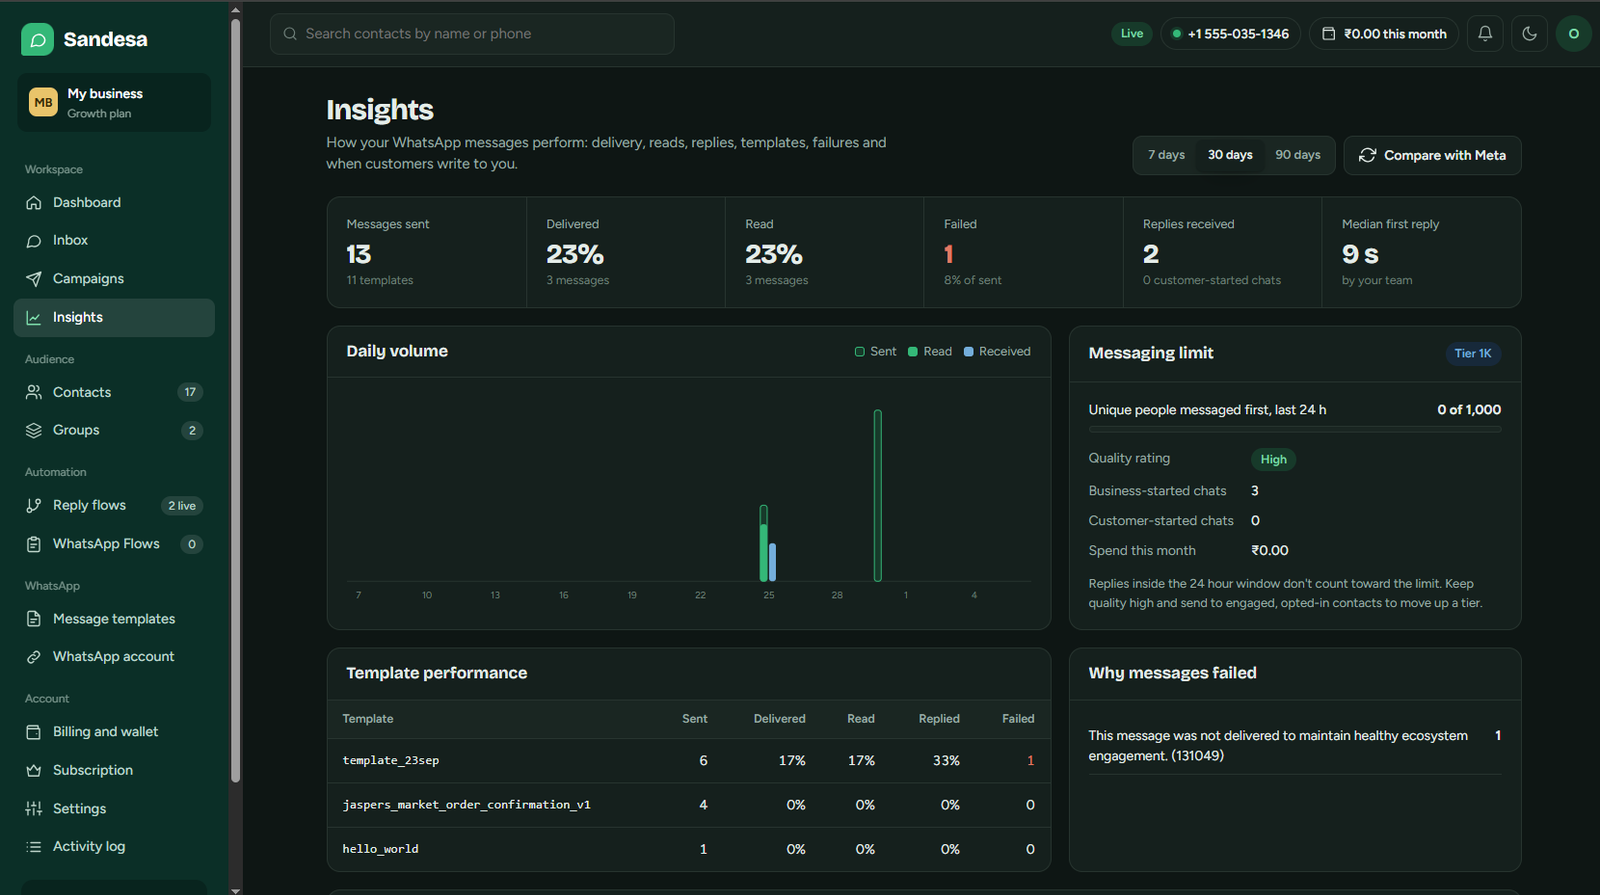This screenshot has height=895, width=1600.
Task: Open Inbox from sidebar
Action: [114, 241]
